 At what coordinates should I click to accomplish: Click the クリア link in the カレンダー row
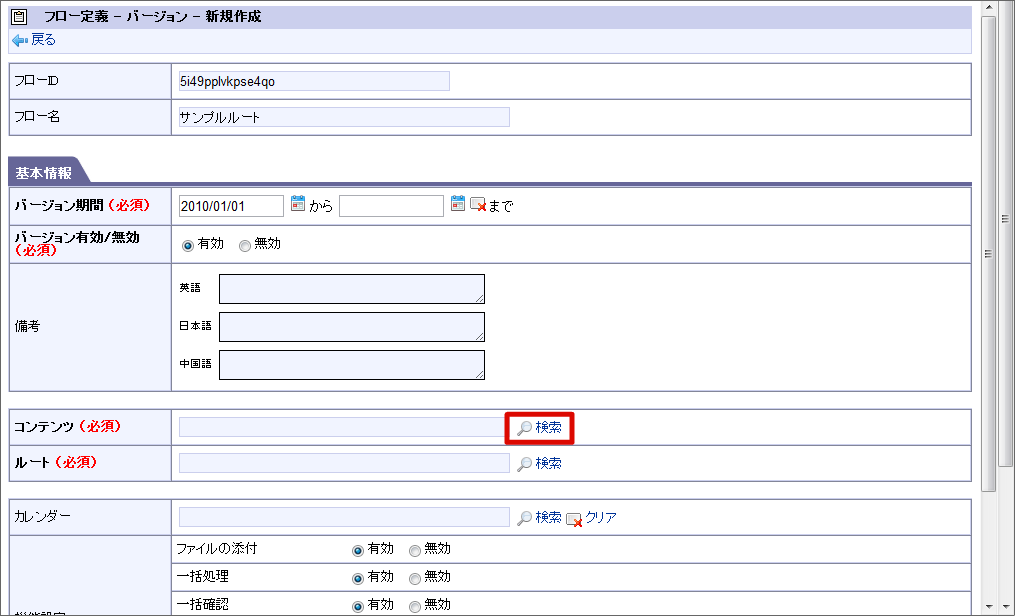(601, 517)
